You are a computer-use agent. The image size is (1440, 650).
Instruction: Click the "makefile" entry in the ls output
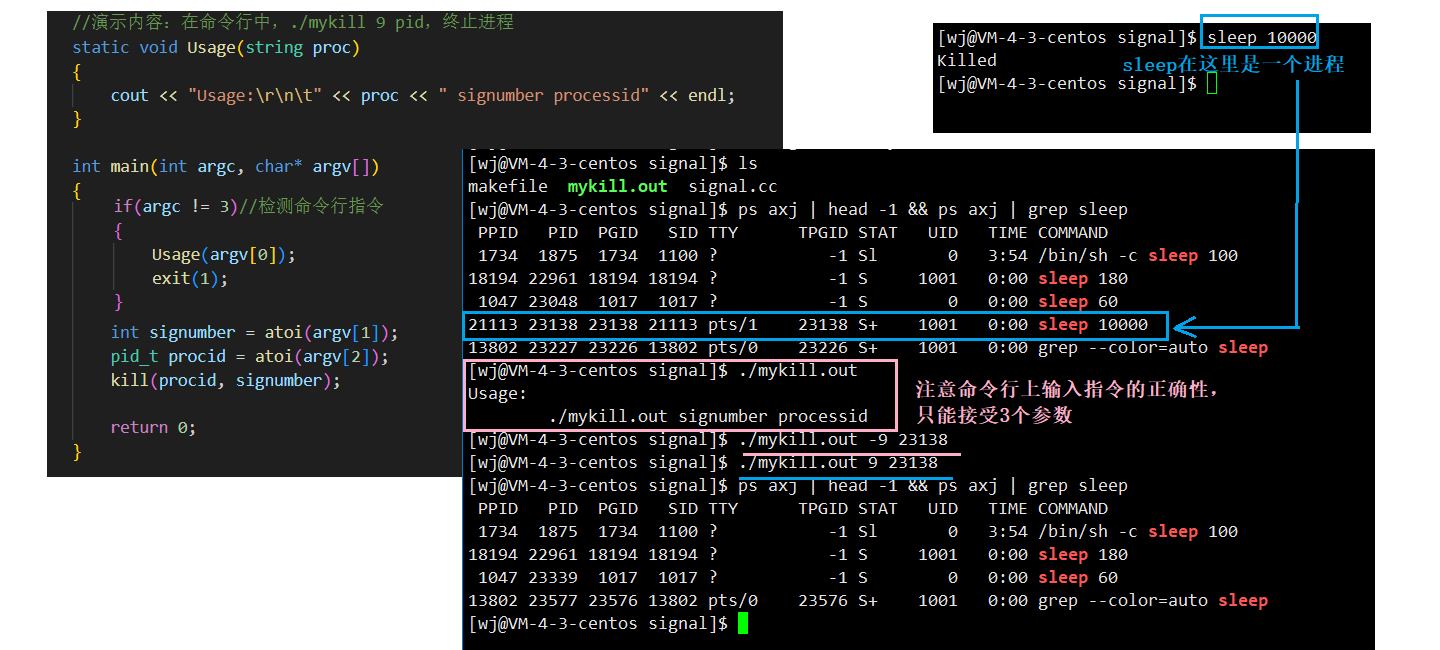pyautogui.click(x=508, y=186)
